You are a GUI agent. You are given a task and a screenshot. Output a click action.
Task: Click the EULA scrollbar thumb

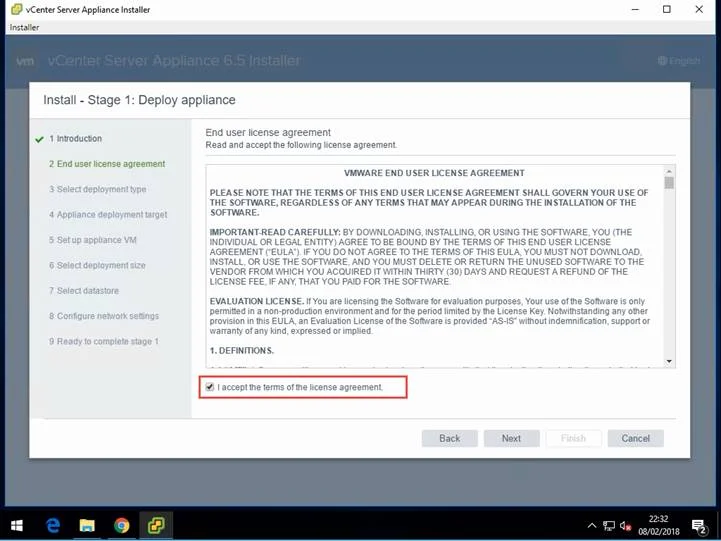[x=669, y=183]
